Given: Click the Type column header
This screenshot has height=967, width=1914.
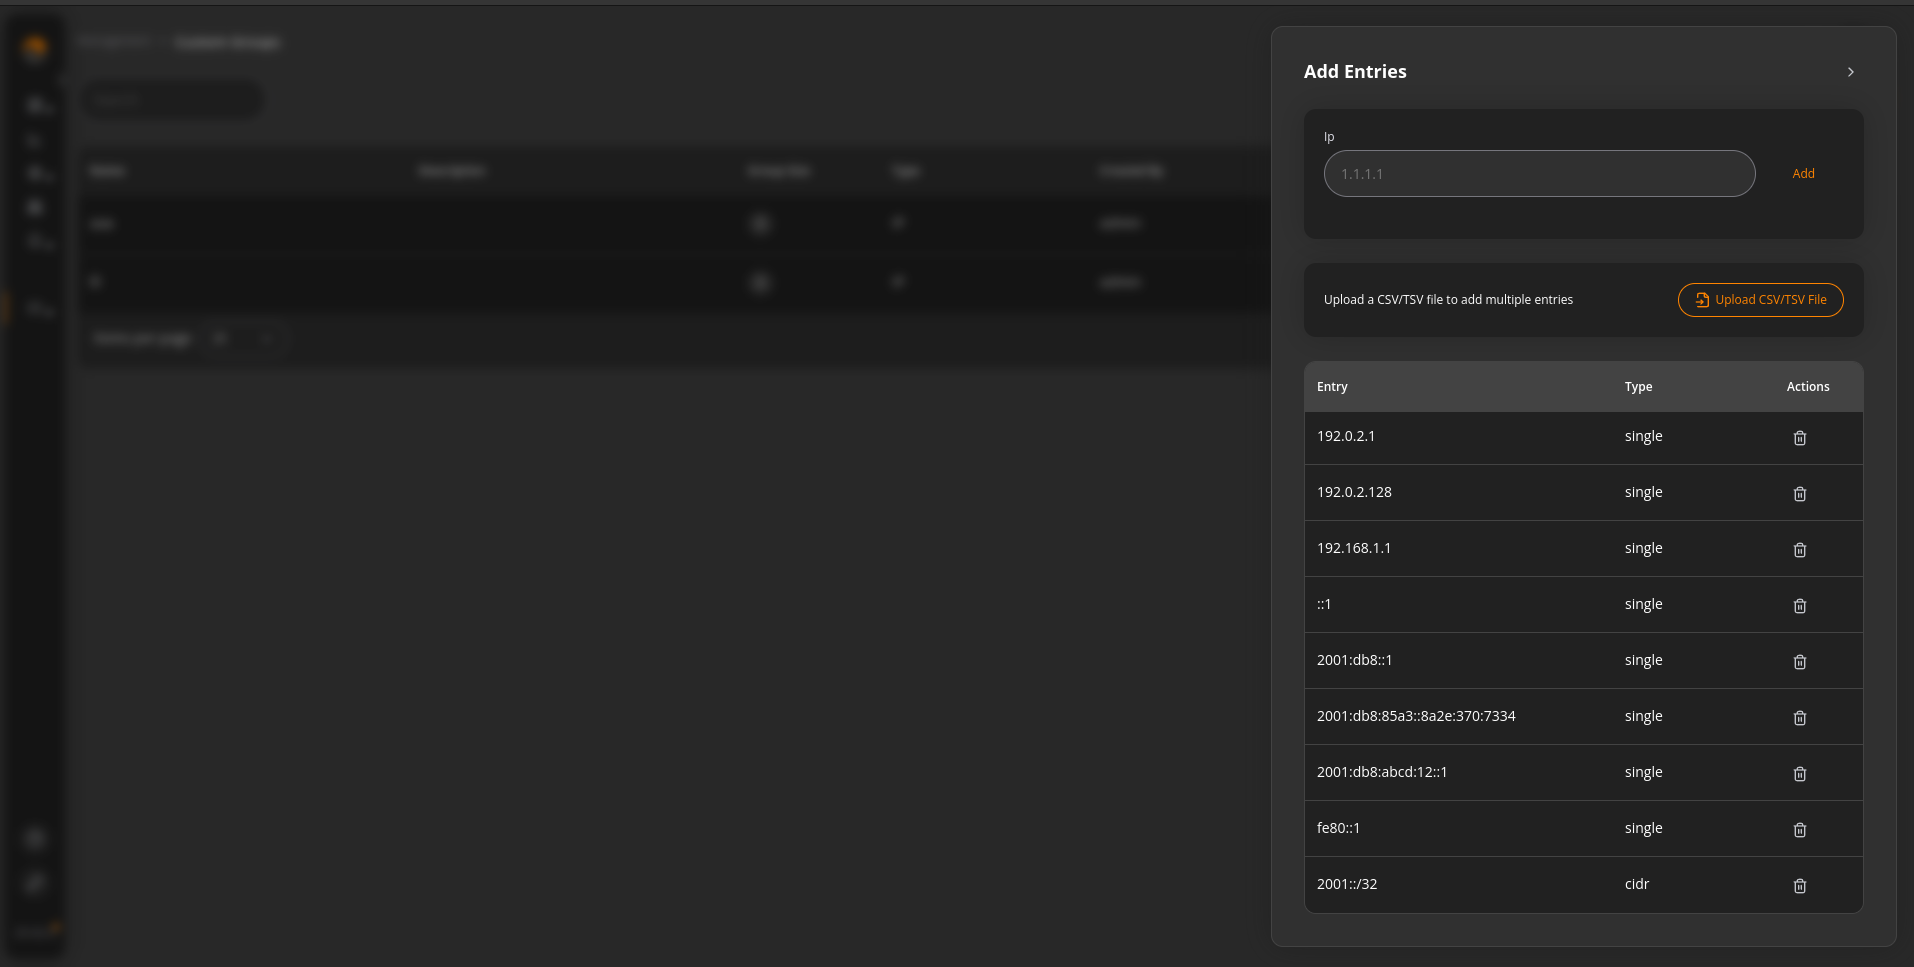Looking at the screenshot, I should [1638, 387].
